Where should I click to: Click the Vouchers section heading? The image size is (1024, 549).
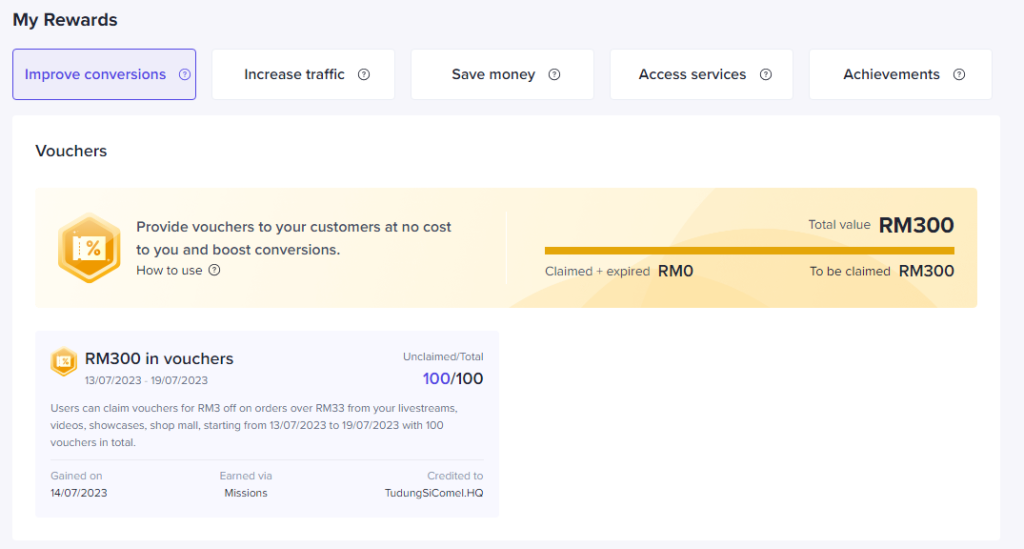coord(71,151)
